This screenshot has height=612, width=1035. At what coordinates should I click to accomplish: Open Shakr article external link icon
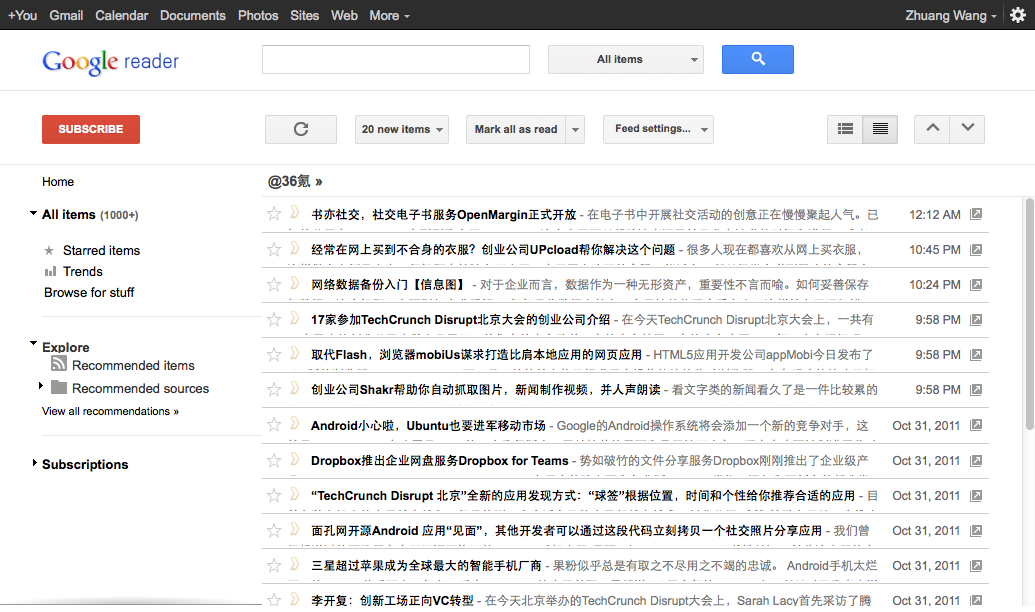click(x=976, y=390)
